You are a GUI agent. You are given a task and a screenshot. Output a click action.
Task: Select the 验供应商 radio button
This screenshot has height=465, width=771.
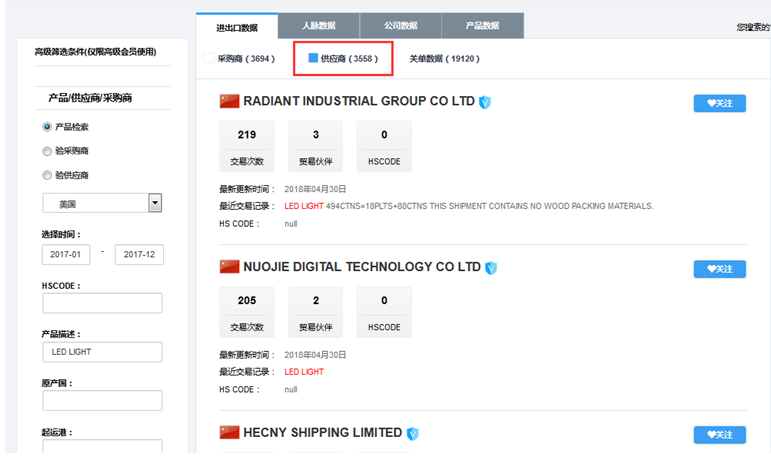[x=47, y=175]
